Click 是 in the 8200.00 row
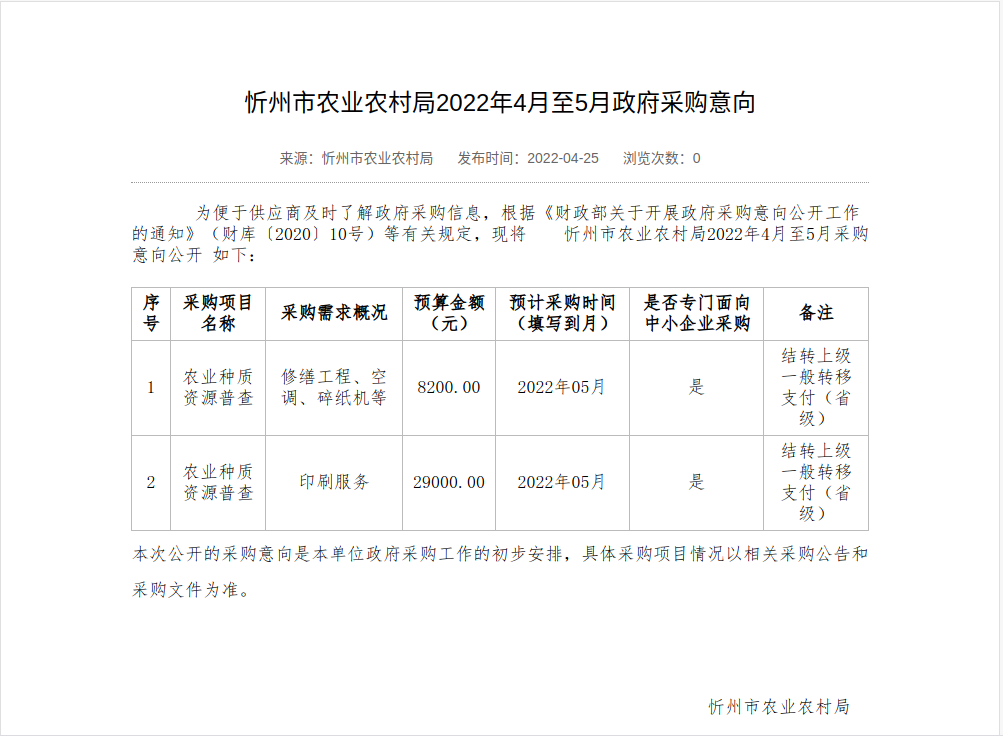The height and width of the screenshot is (736, 1003). point(697,388)
